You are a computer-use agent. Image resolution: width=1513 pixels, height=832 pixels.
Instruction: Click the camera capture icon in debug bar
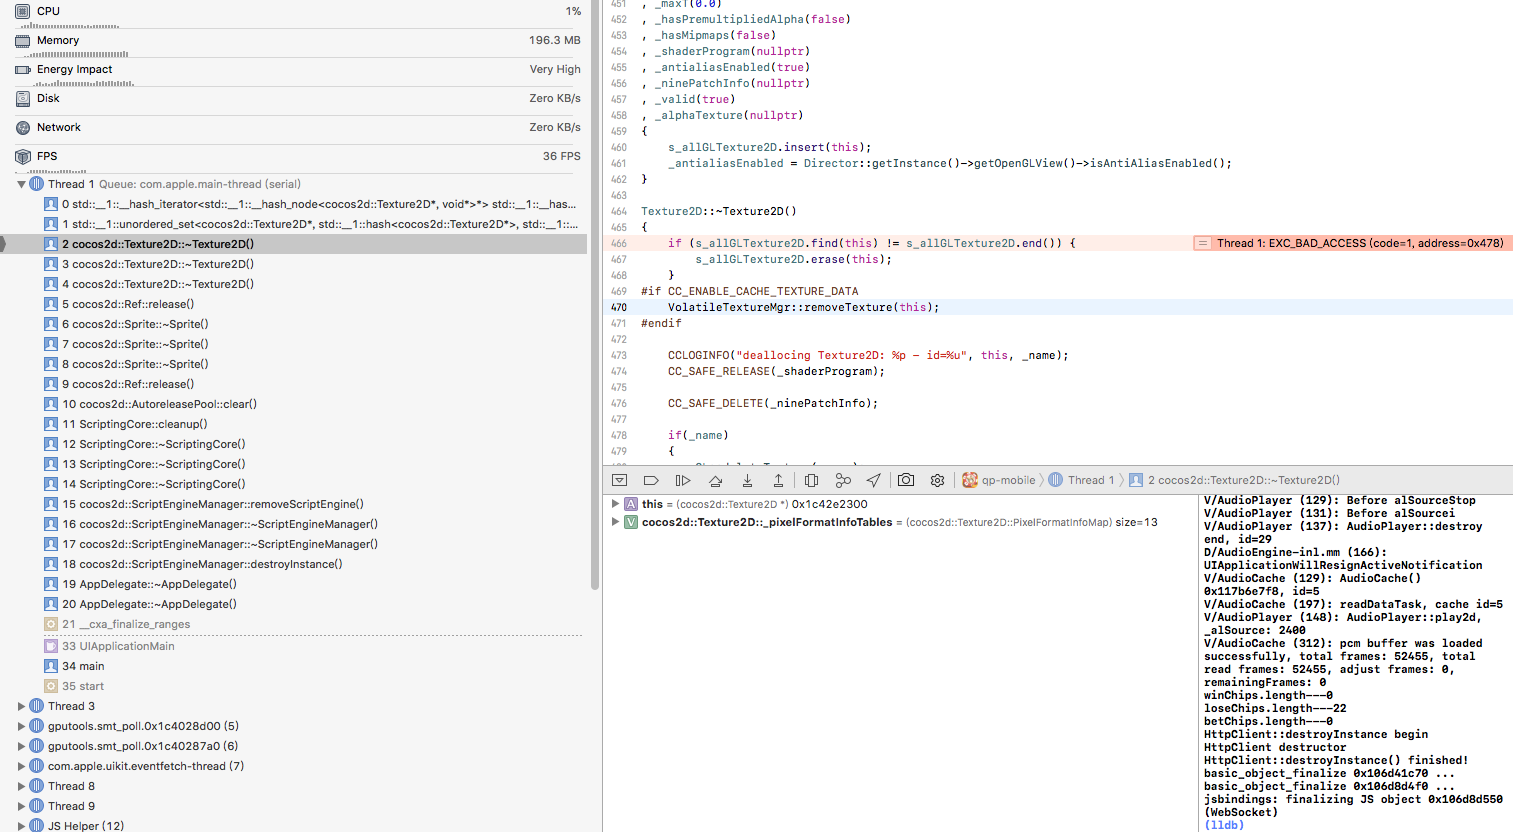coord(906,480)
